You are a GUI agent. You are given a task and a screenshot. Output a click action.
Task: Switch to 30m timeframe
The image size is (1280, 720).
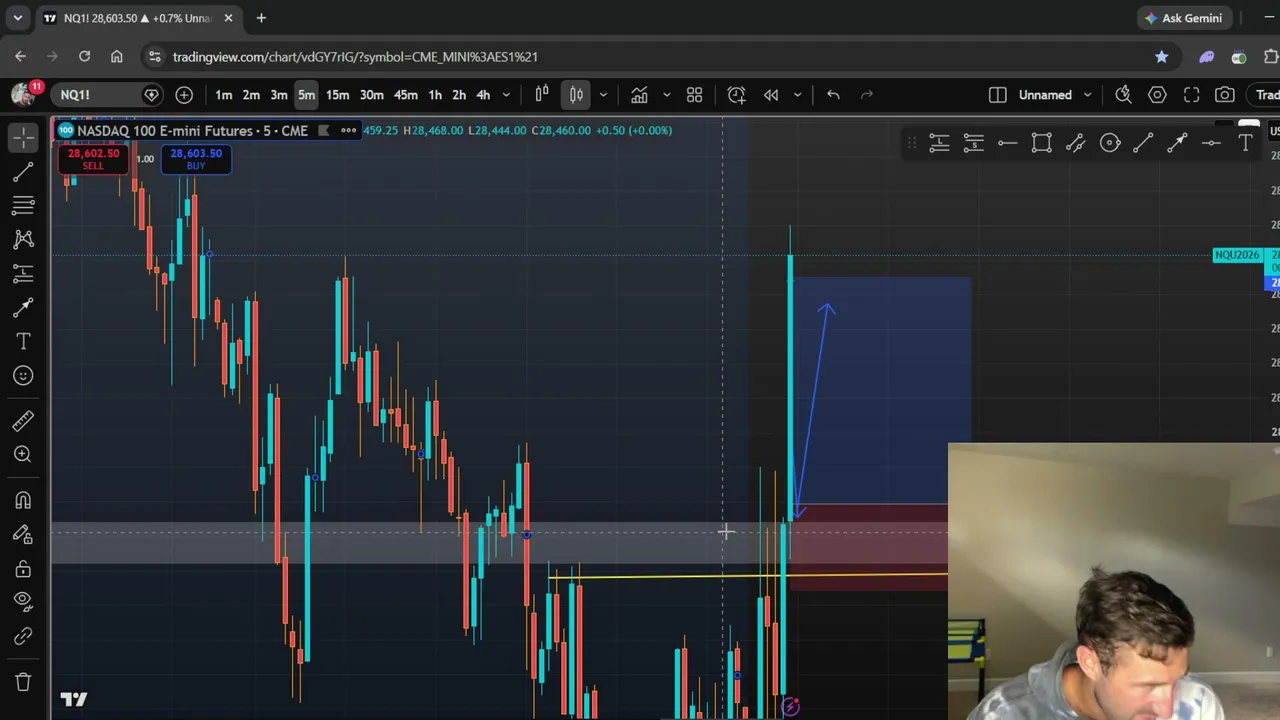371,95
